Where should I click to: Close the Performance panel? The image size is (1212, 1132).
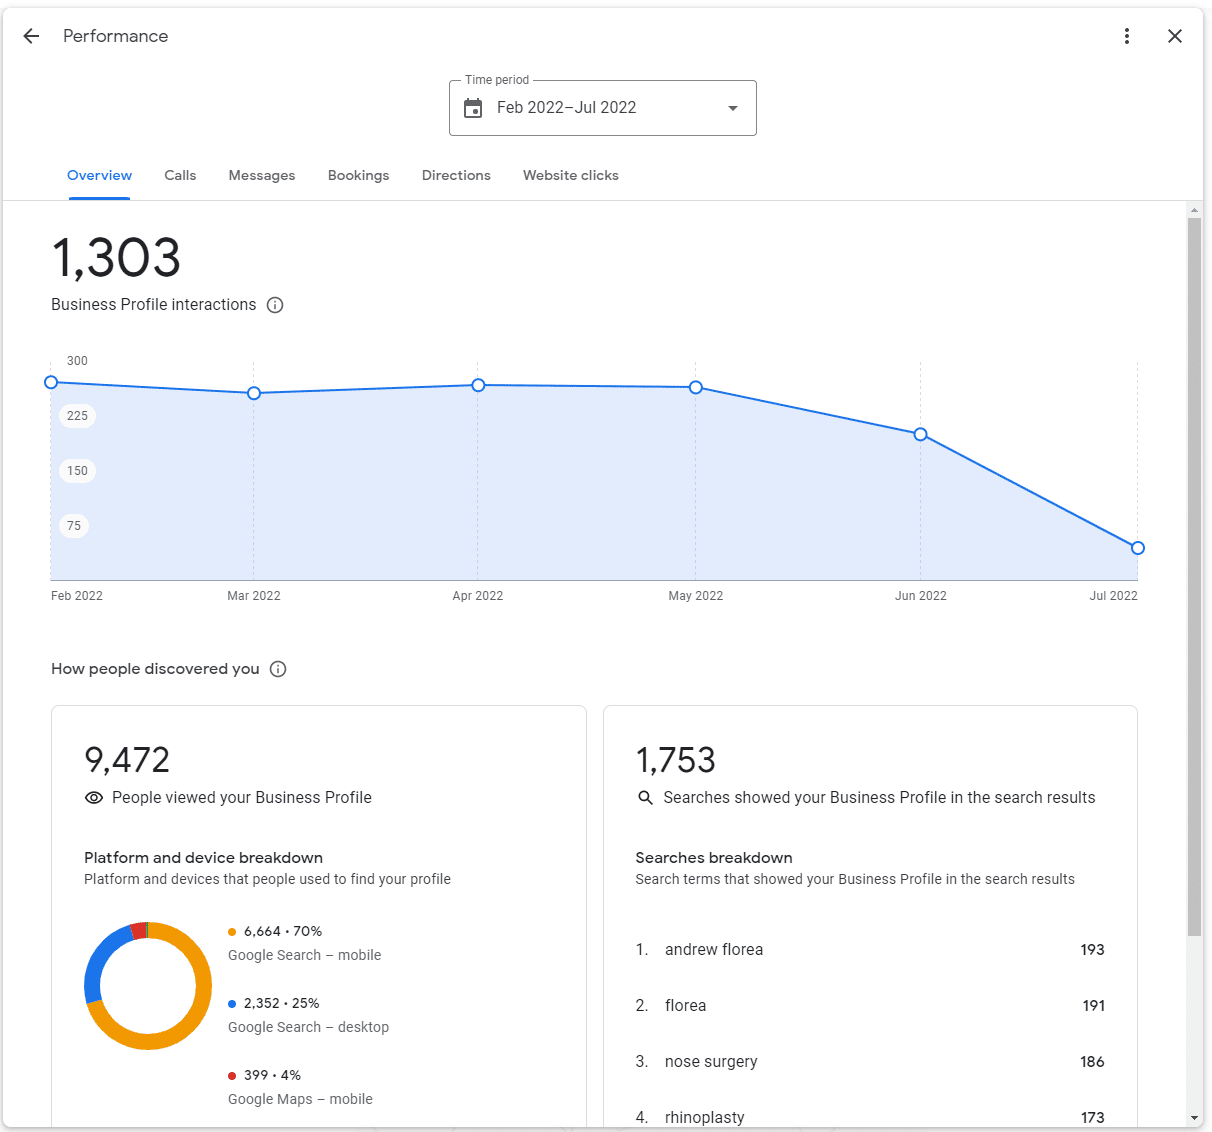point(1175,36)
